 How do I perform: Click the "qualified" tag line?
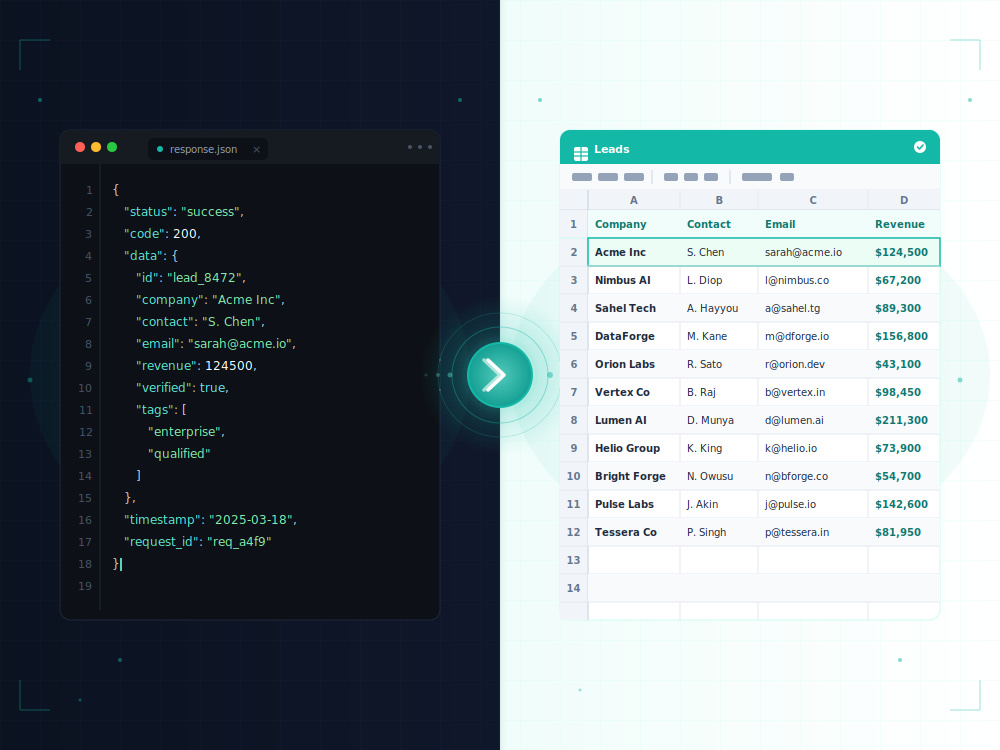[x=179, y=453]
